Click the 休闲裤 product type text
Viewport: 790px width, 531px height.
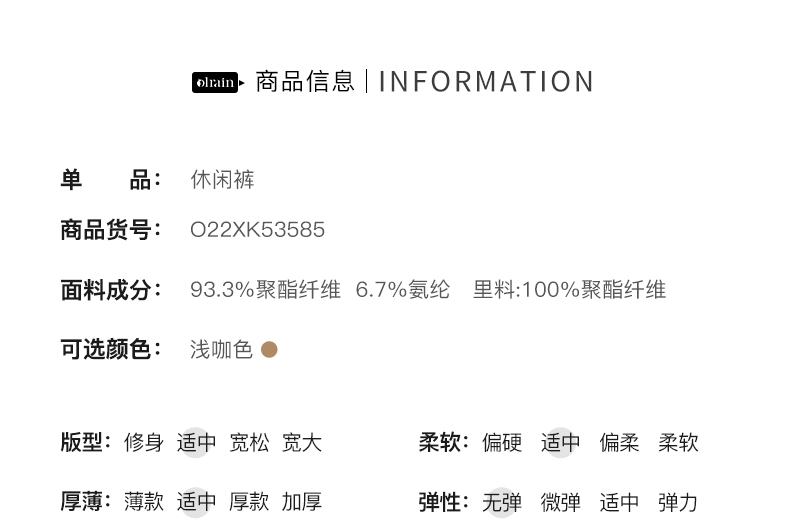click(222, 180)
